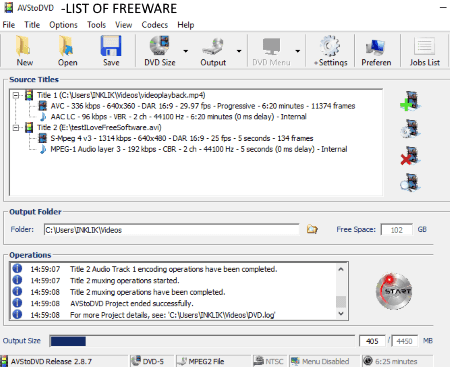Viewport: 450px width, 367px height.
Task: Click the Output toolbar icon
Action: [213, 51]
